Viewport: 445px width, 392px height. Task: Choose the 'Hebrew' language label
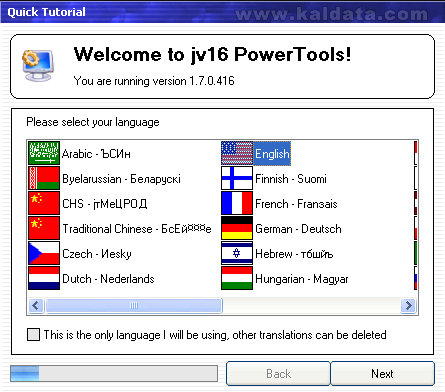point(294,254)
